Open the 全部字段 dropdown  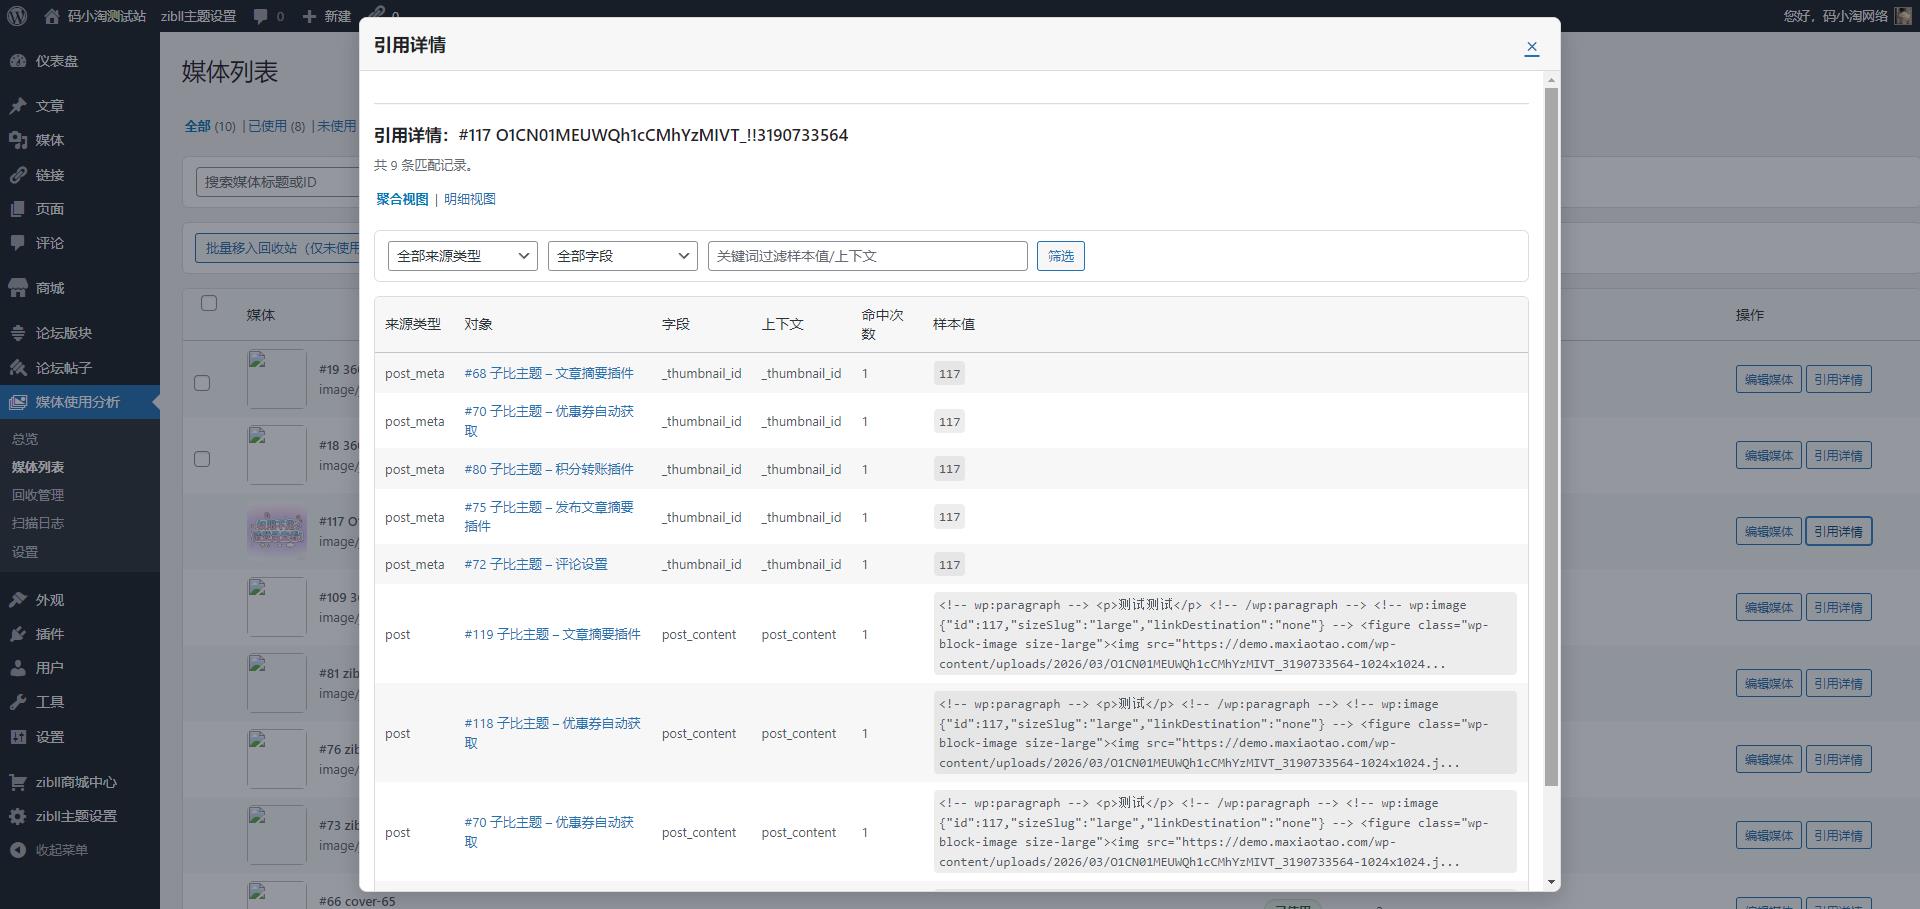click(x=622, y=256)
